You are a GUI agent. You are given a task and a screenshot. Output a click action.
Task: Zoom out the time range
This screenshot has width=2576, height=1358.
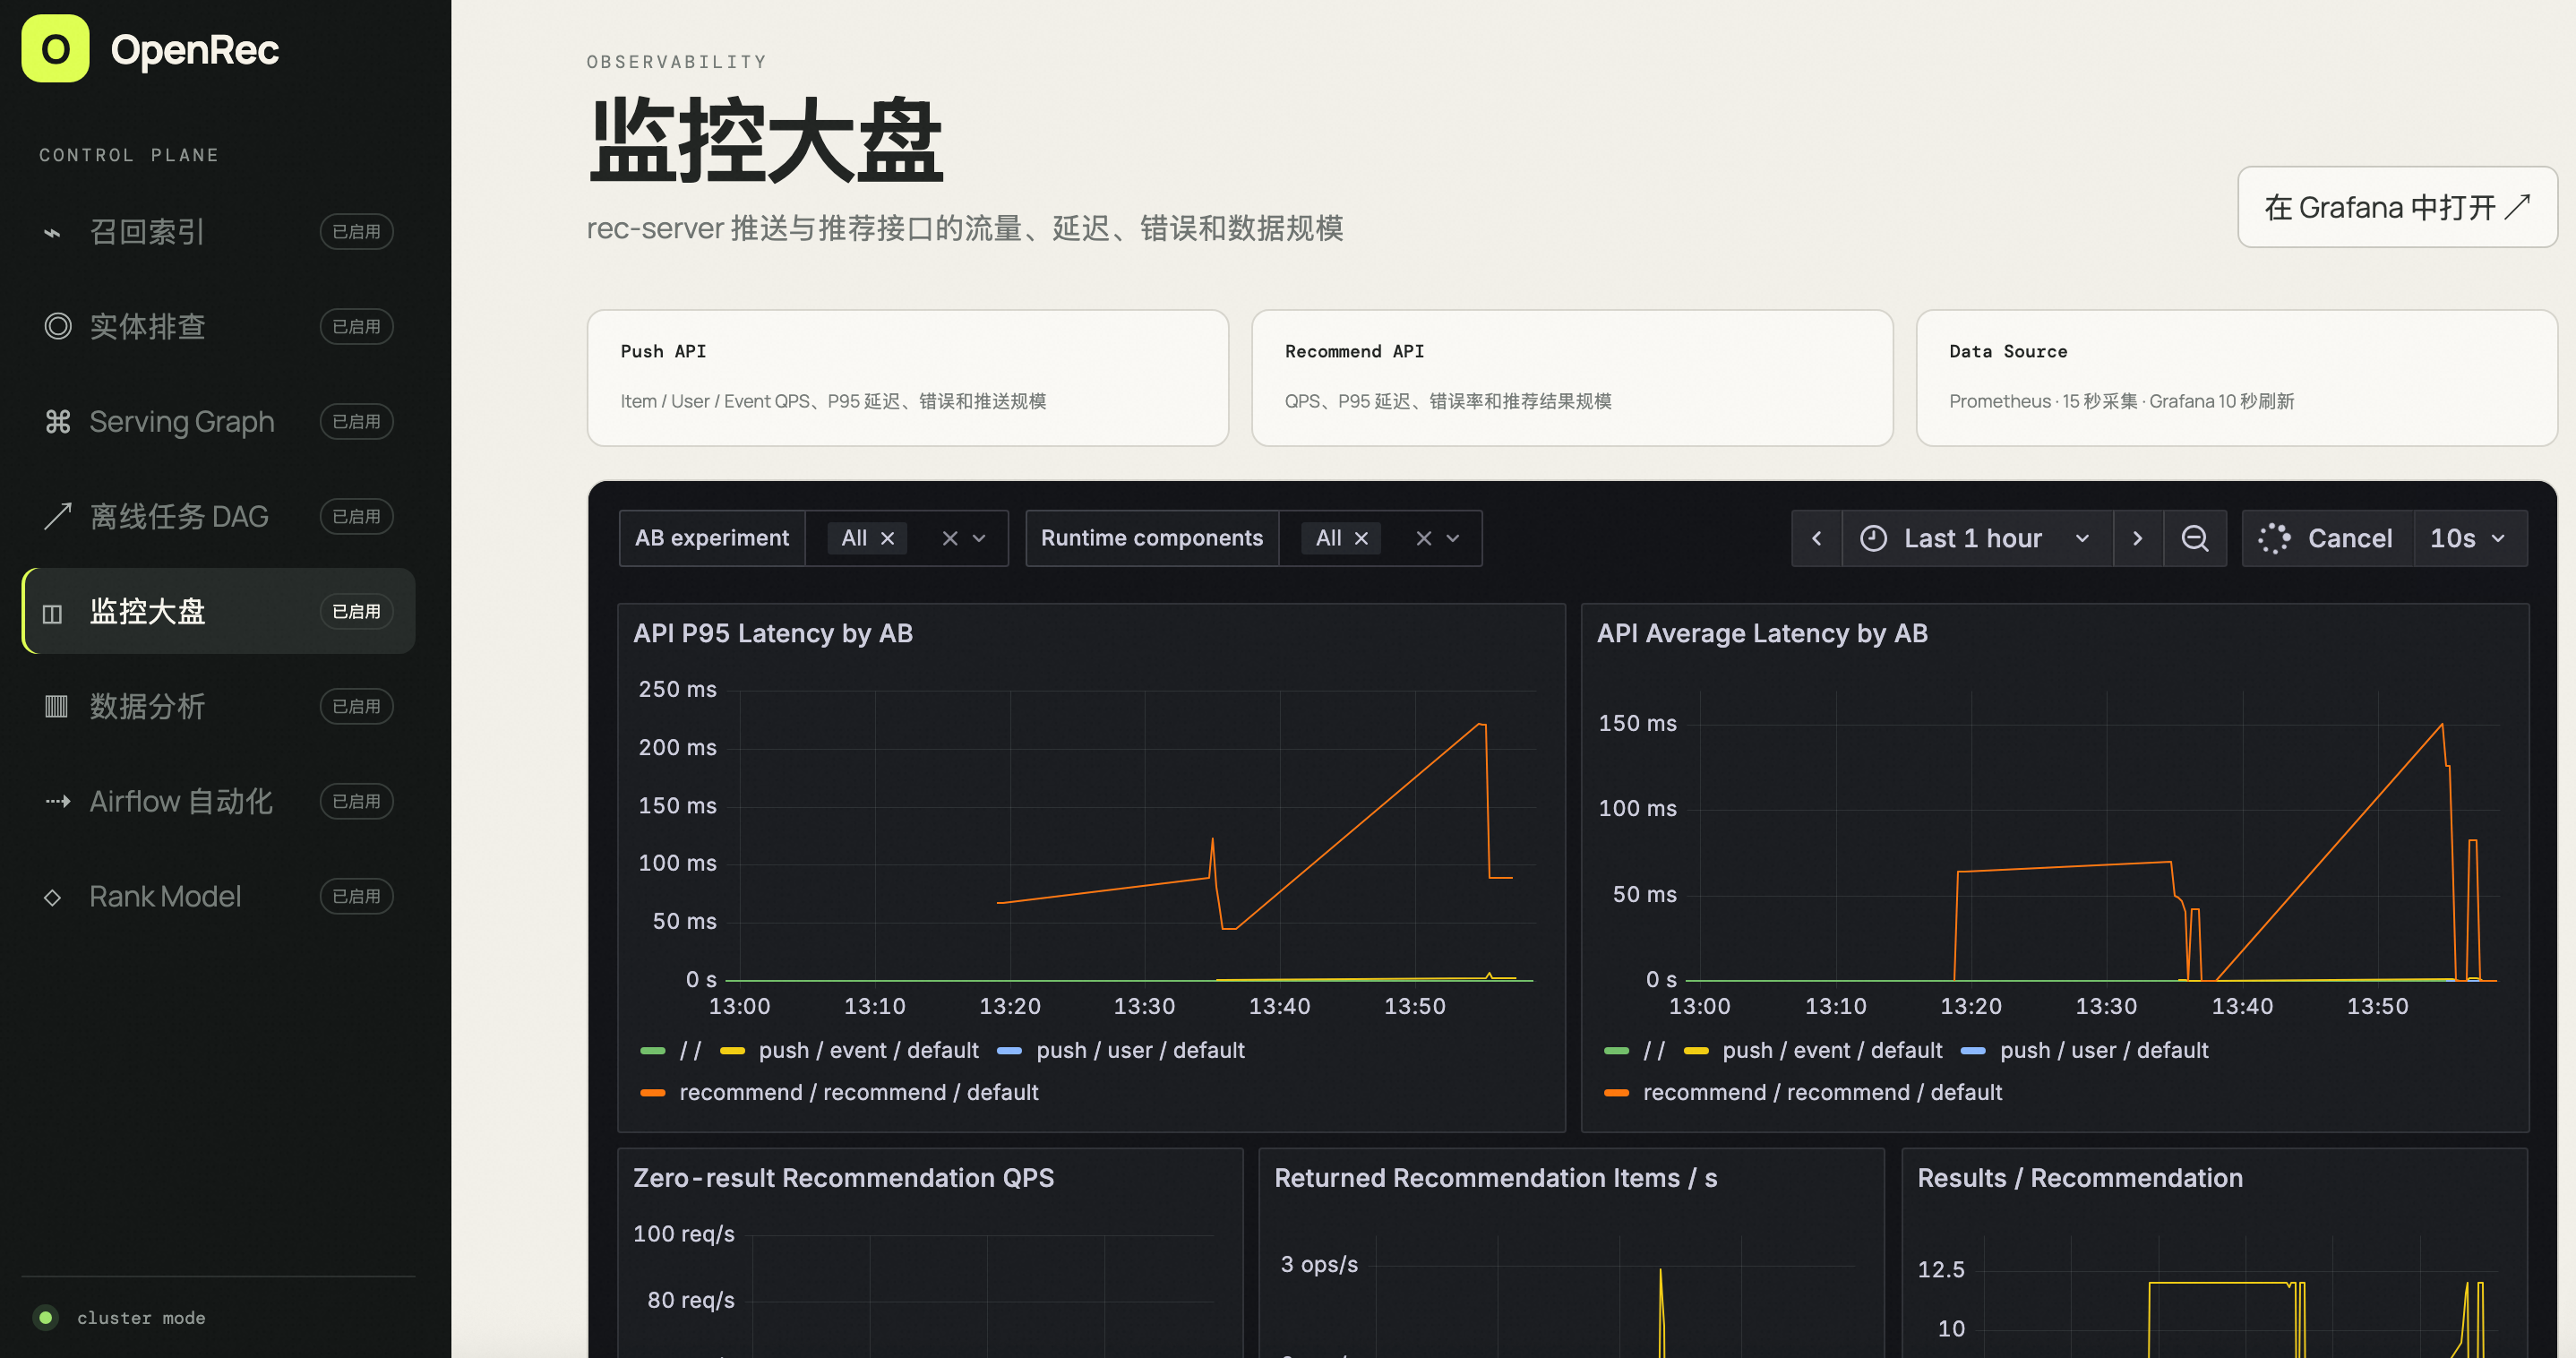click(x=2195, y=538)
